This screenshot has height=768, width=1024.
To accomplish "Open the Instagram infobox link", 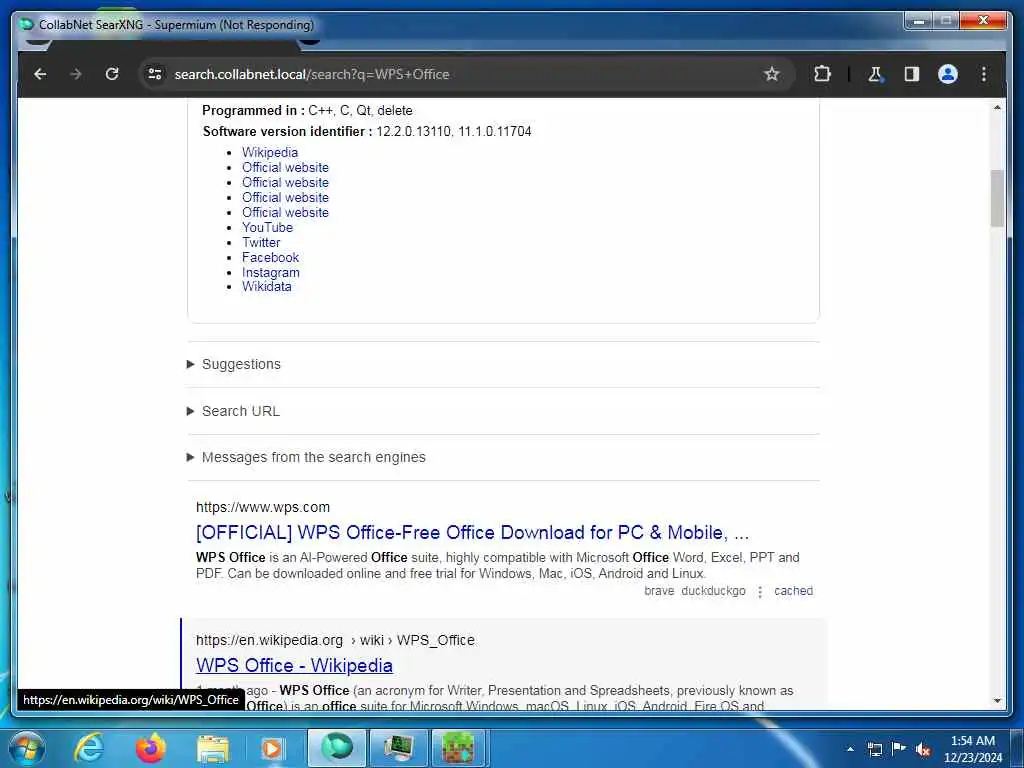I will pyautogui.click(x=270, y=272).
